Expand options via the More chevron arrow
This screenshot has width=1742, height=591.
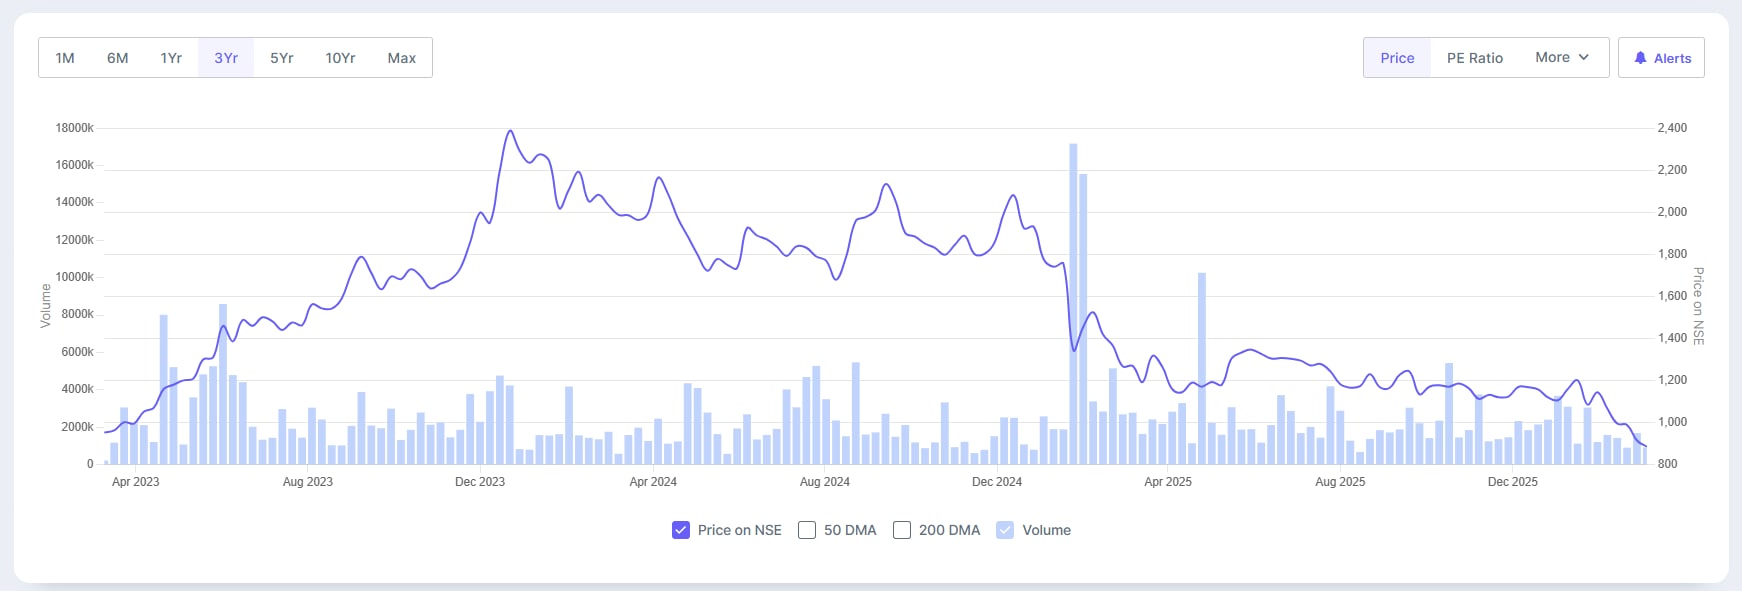(x=1584, y=58)
